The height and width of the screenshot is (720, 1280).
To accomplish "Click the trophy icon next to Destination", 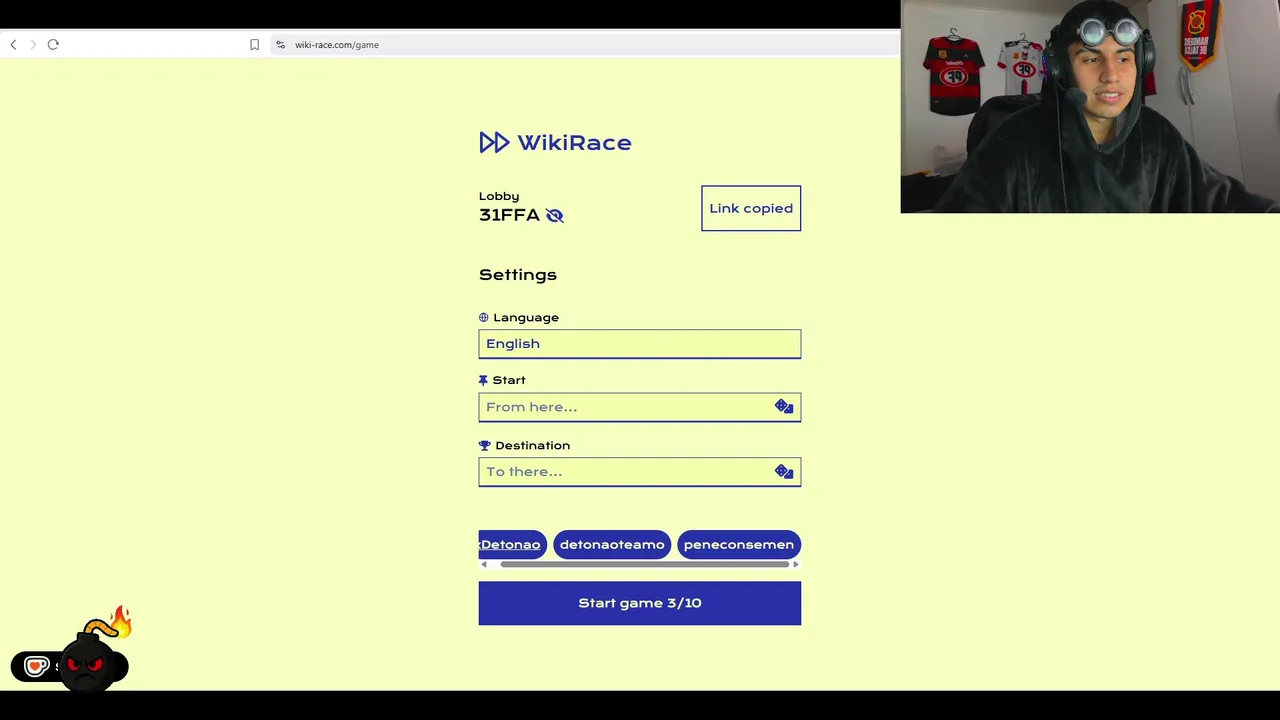I will click(x=484, y=445).
